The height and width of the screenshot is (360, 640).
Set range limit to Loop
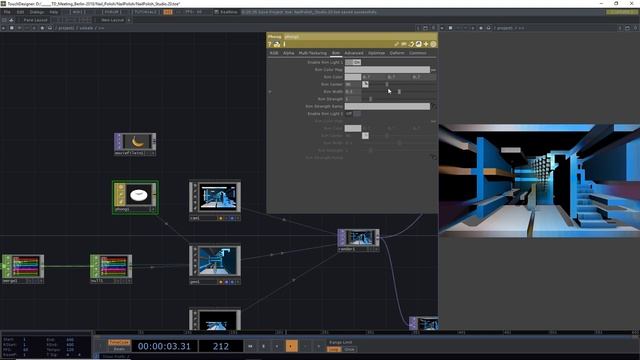(x=333, y=349)
